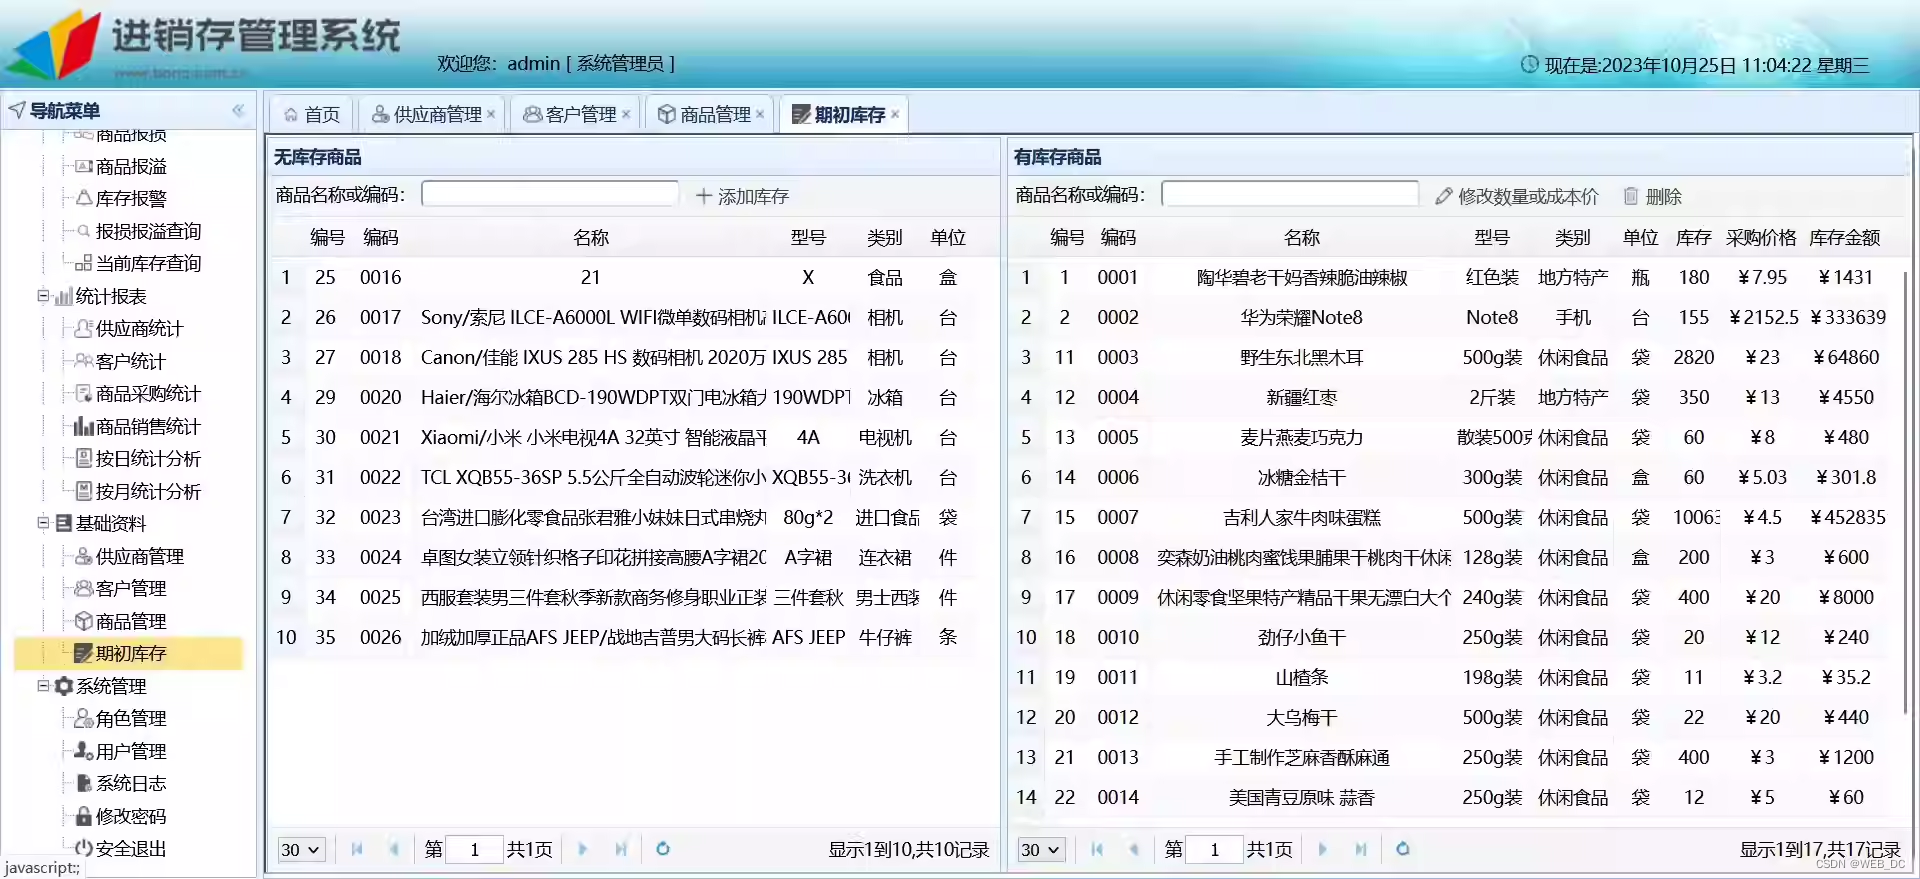Go to last page in 有库存商品 pager
This screenshot has width=1920, height=879.
(x=1361, y=849)
